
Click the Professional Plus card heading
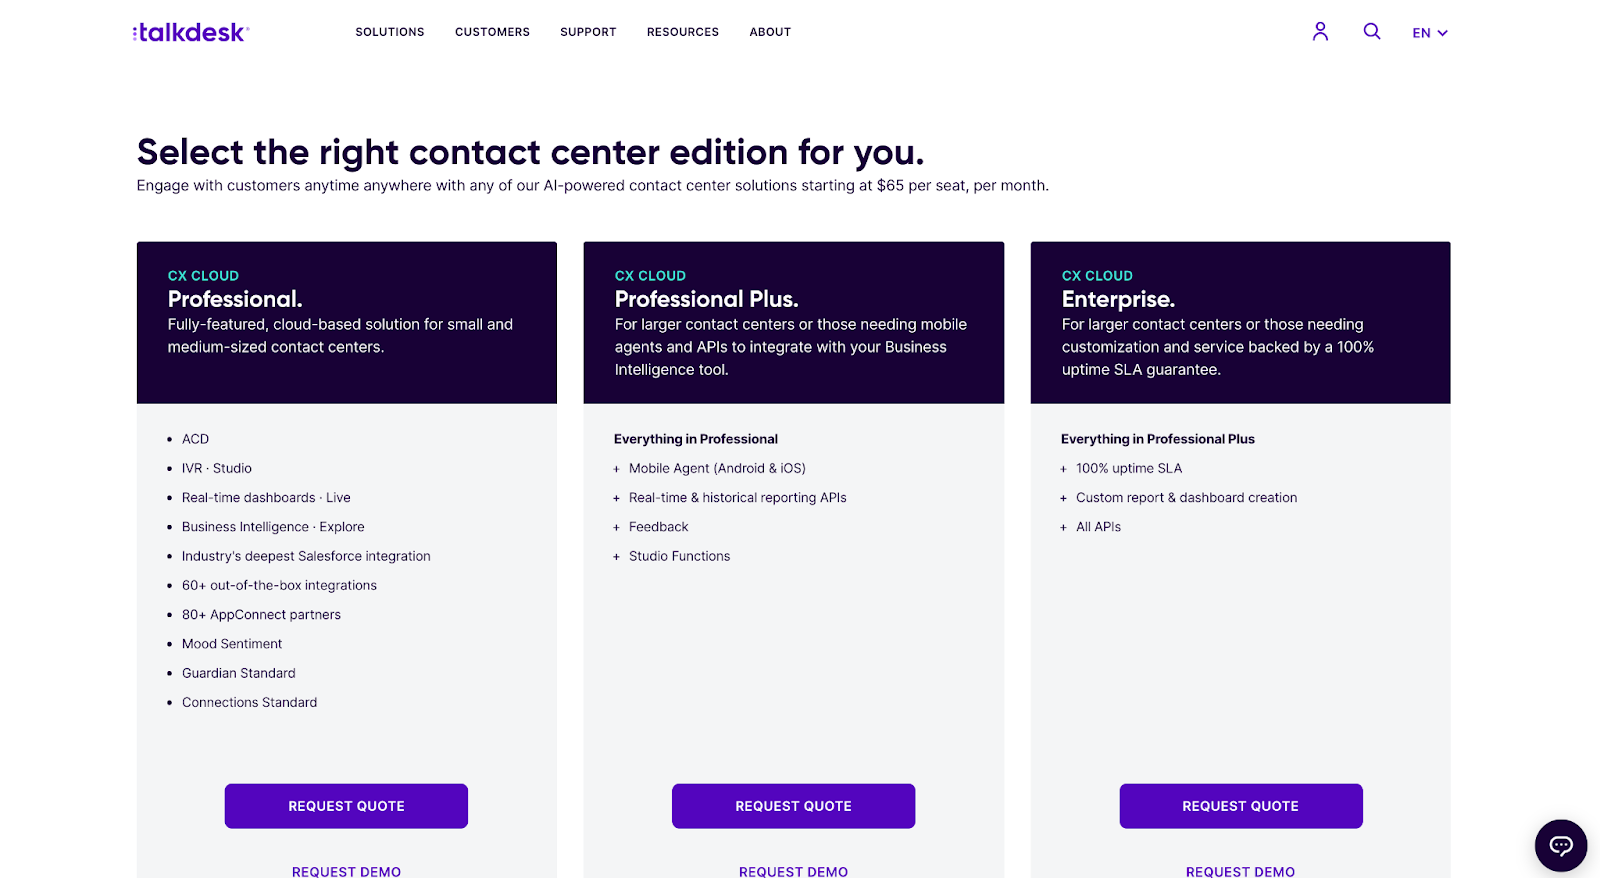[706, 299]
